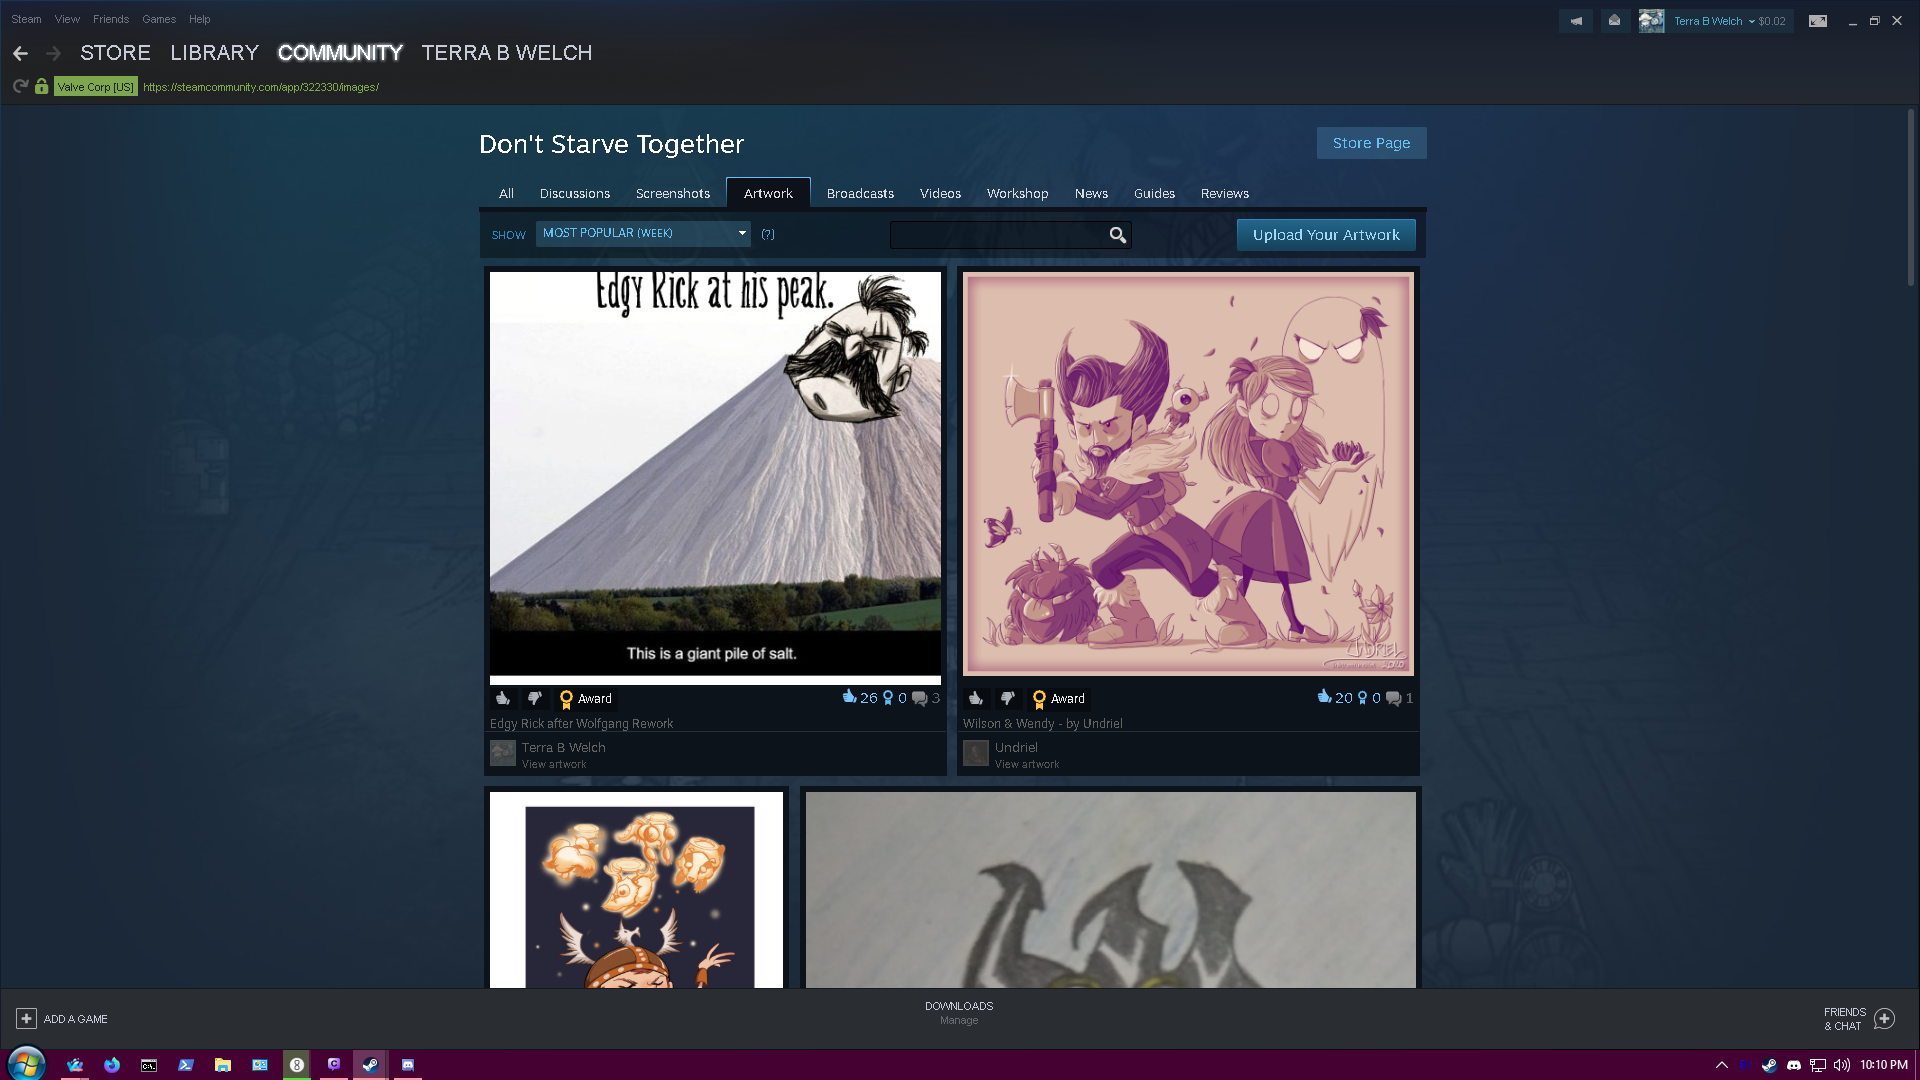This screenshot has height=1080, width=1920.
Task: Thumbs up Wilson & Wendy artwork
Action: [x=976, y=699]
